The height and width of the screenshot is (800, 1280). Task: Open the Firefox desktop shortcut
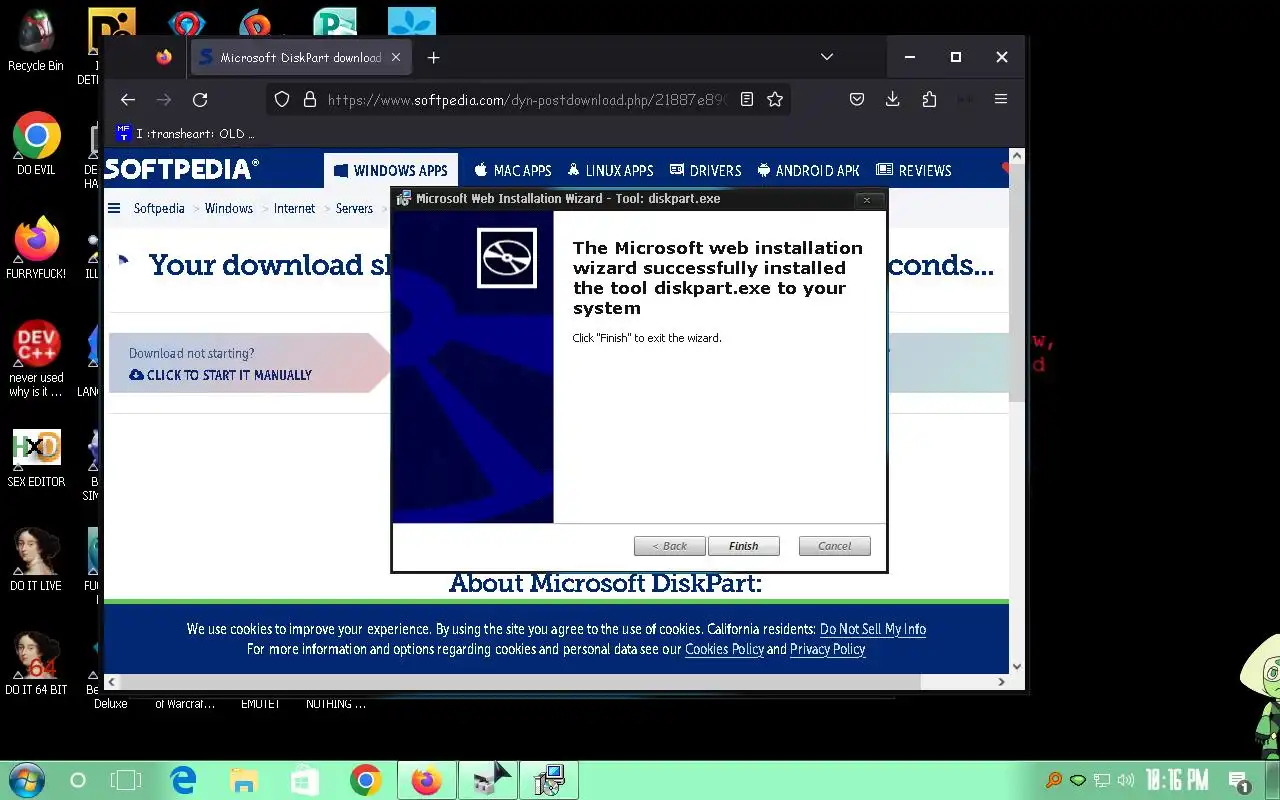36,248
